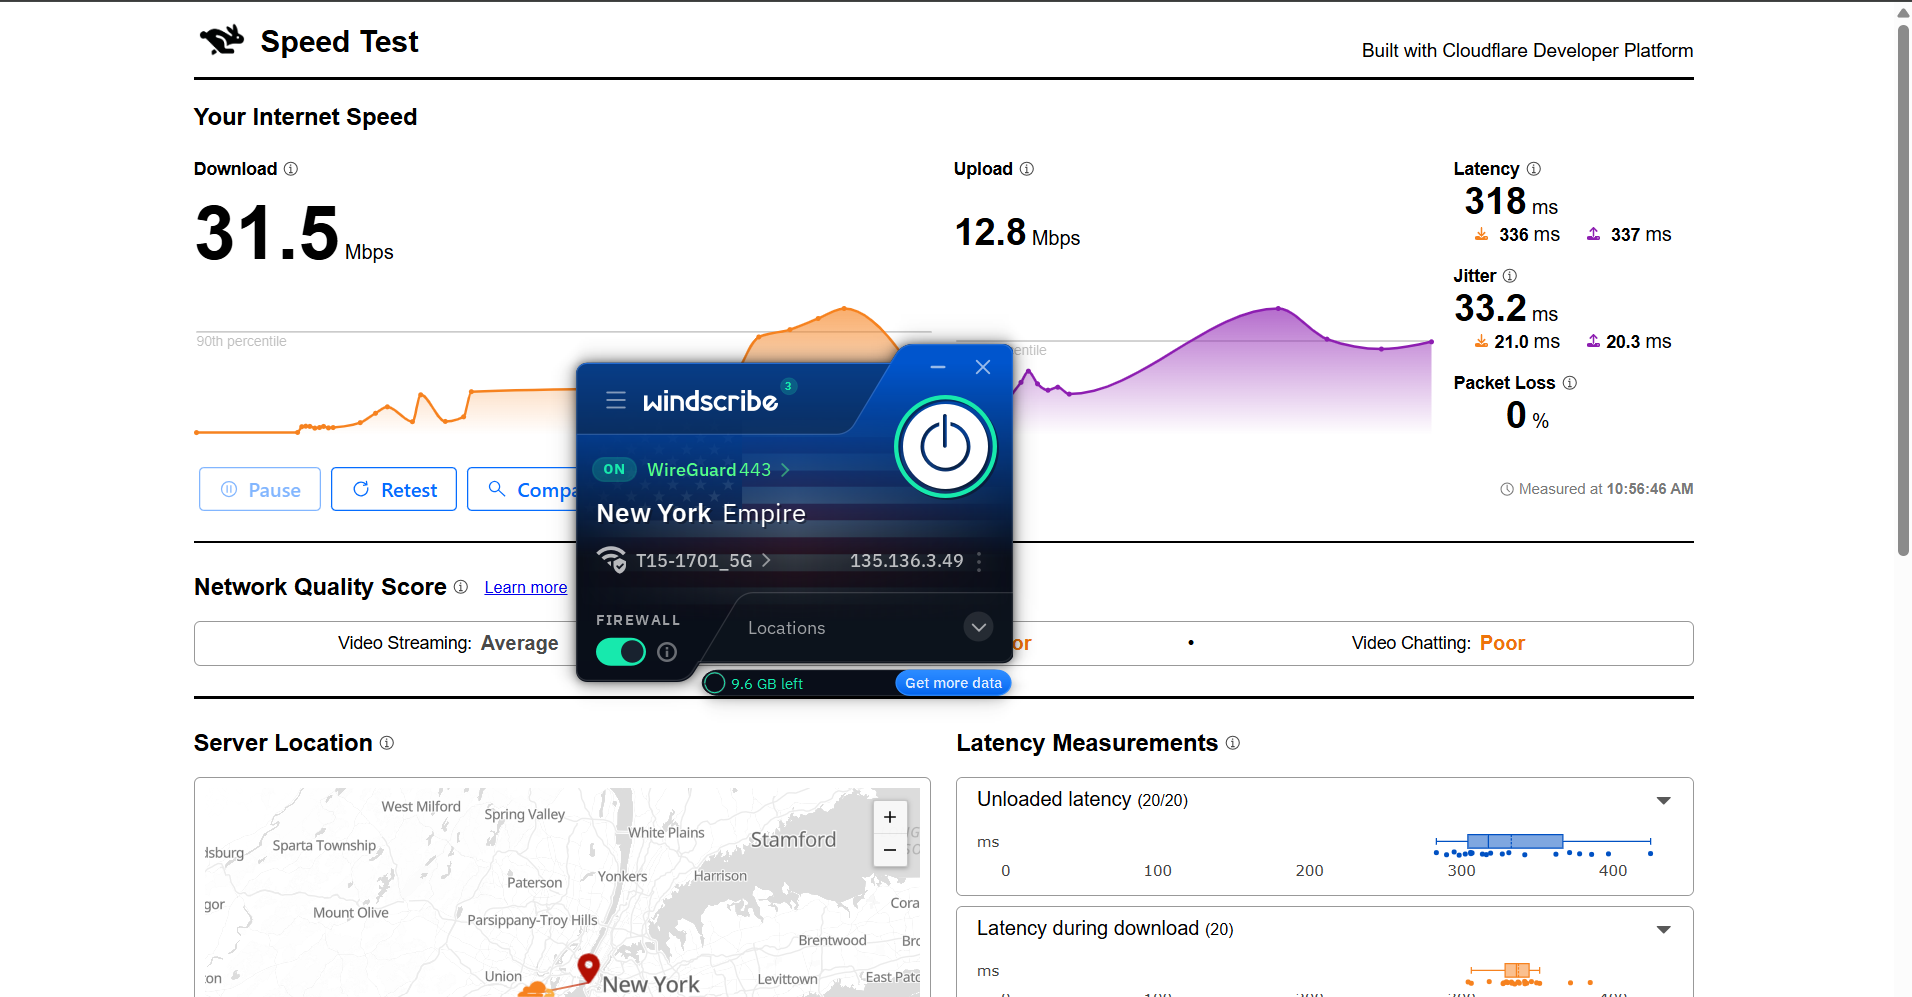Click the red location pin on map
Screen dimensions: 1912x997
point(588,967)
